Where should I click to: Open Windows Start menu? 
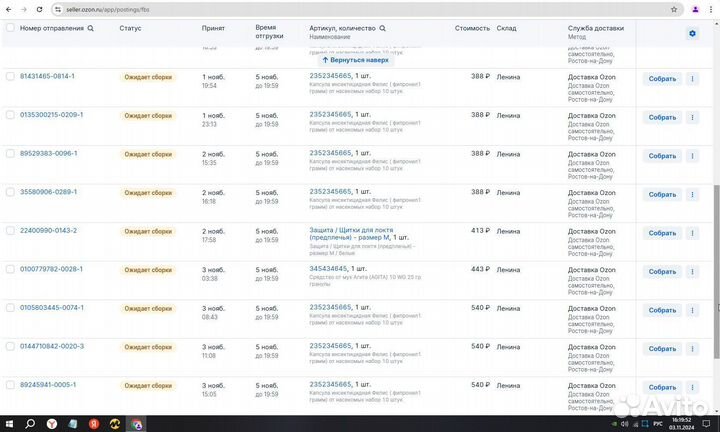pyautogui.click(x=10, y=423)
